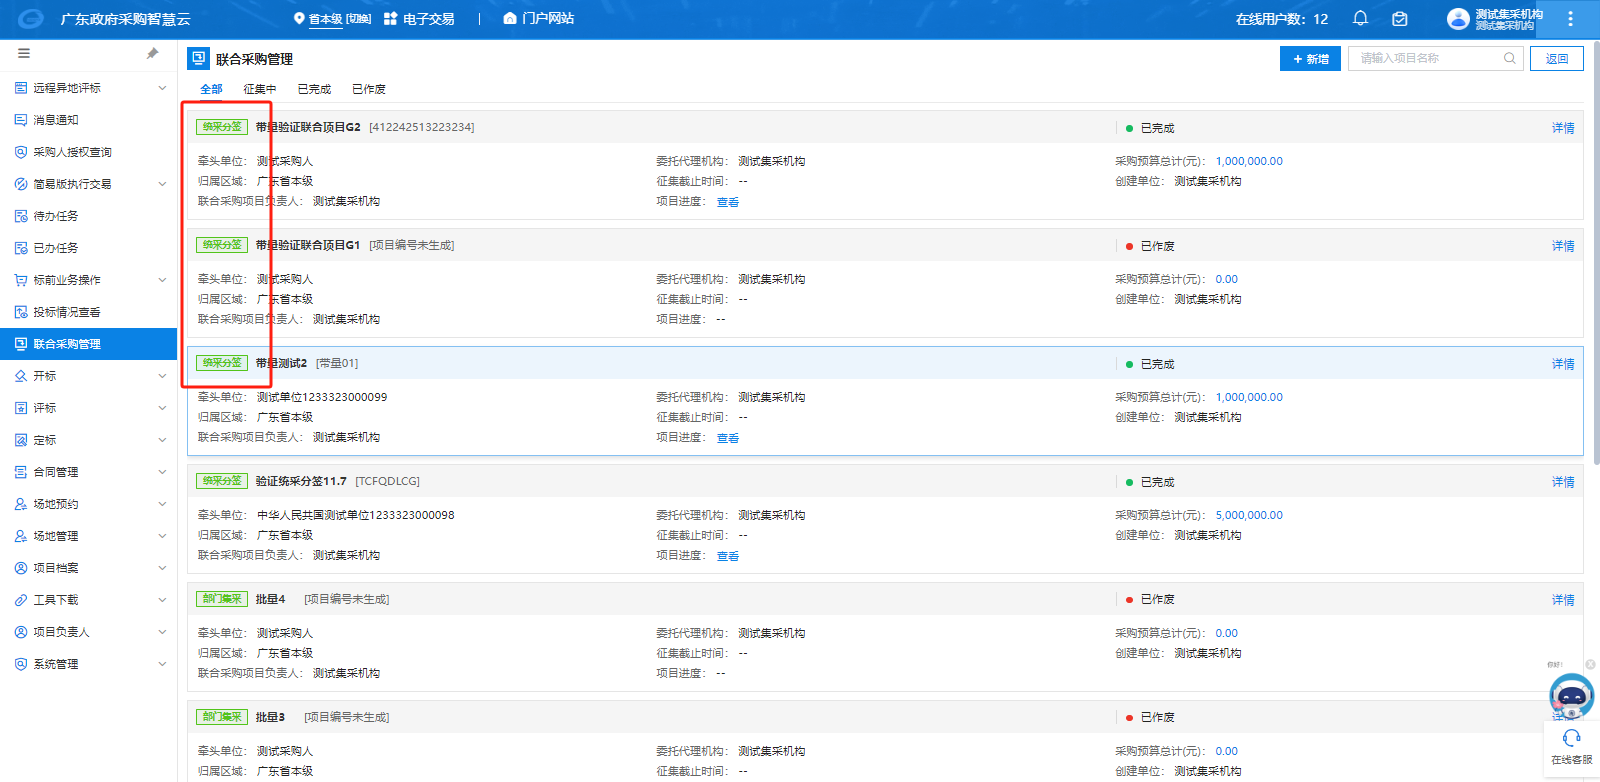The width and height of the screenshot is (1600, 782).
Task: Click 待办任务 sidebar icon
Action: point(21,216)
